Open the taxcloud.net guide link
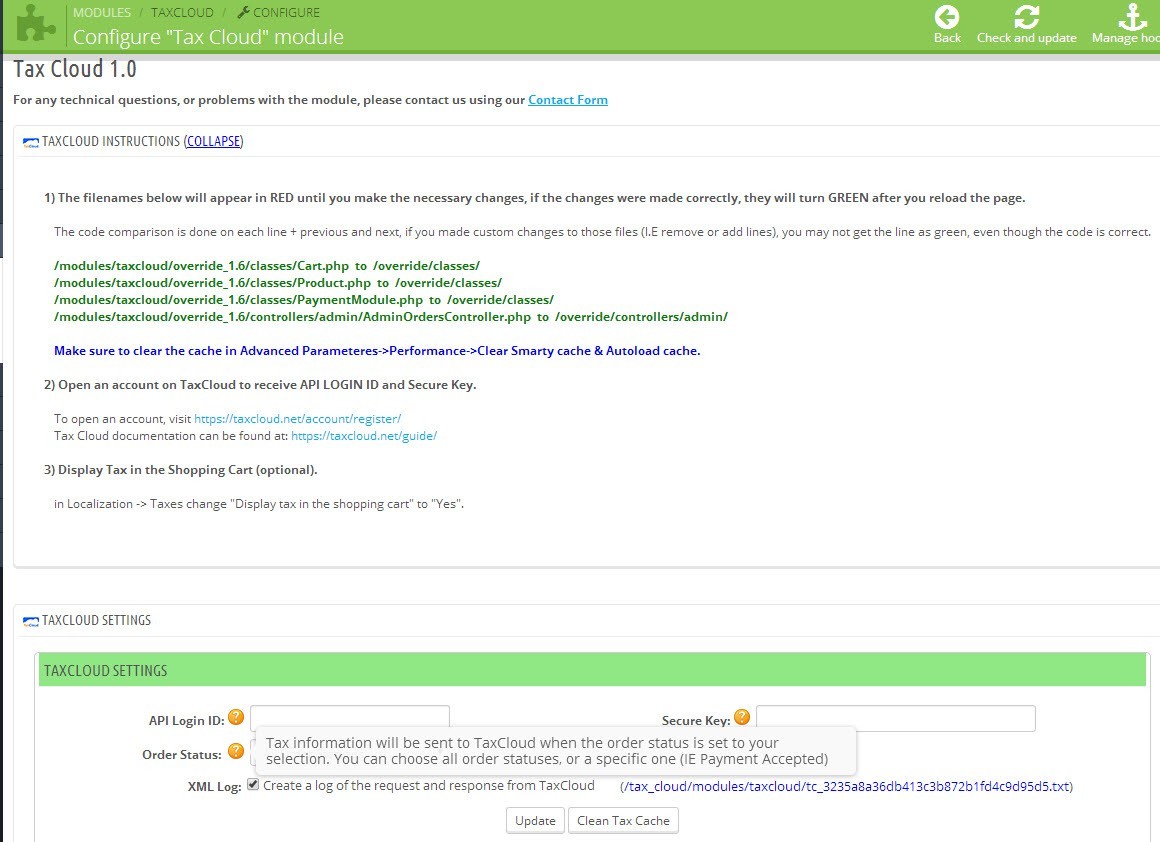 pyautogui.click(x=364, y=436)
